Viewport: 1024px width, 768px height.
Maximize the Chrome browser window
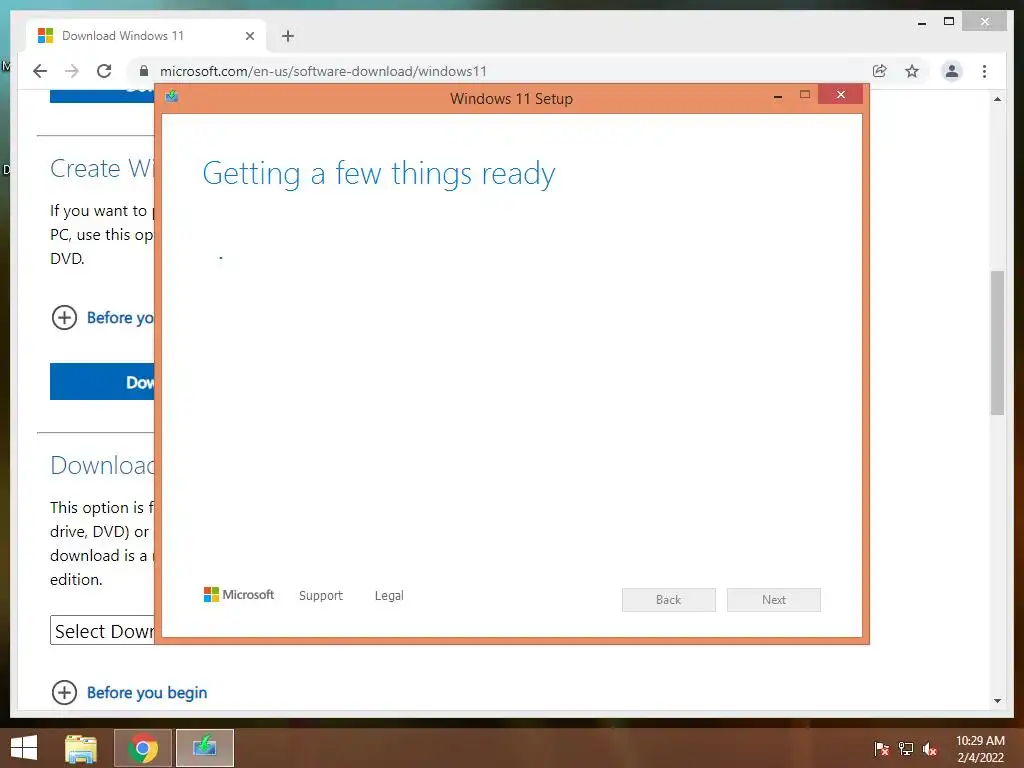coord(949,22)
